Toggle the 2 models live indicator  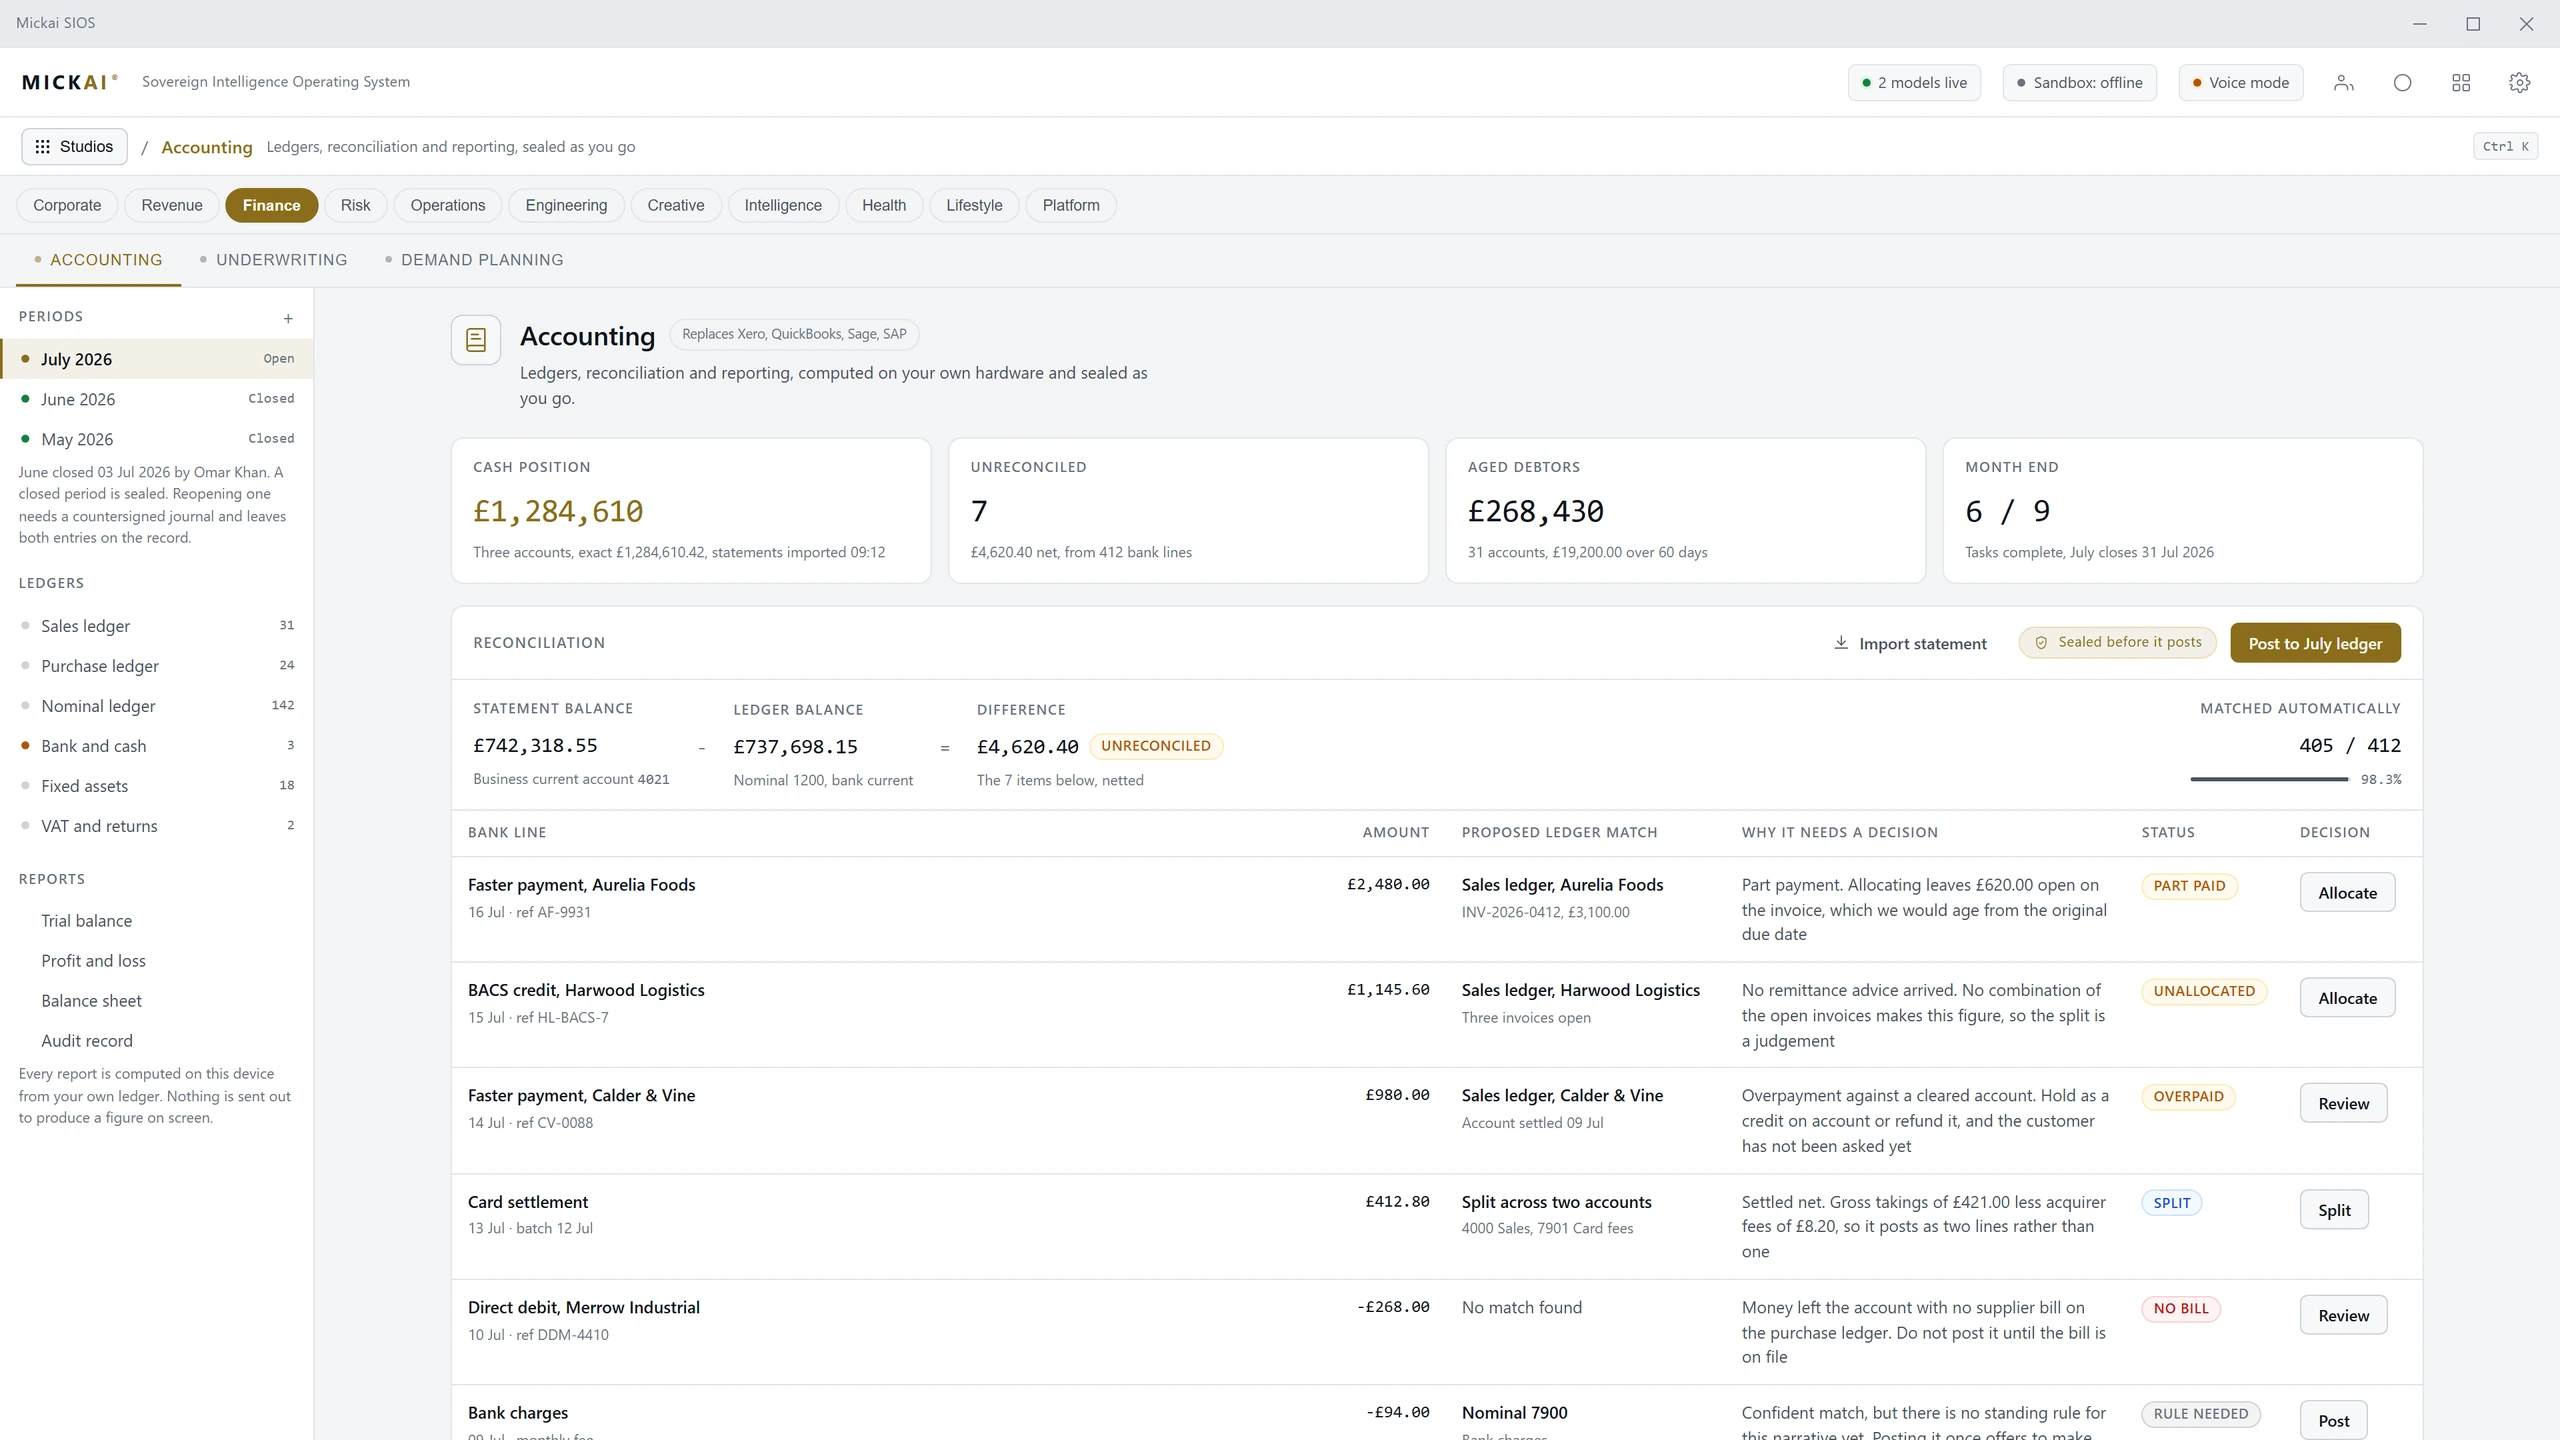coord(1914,83)
